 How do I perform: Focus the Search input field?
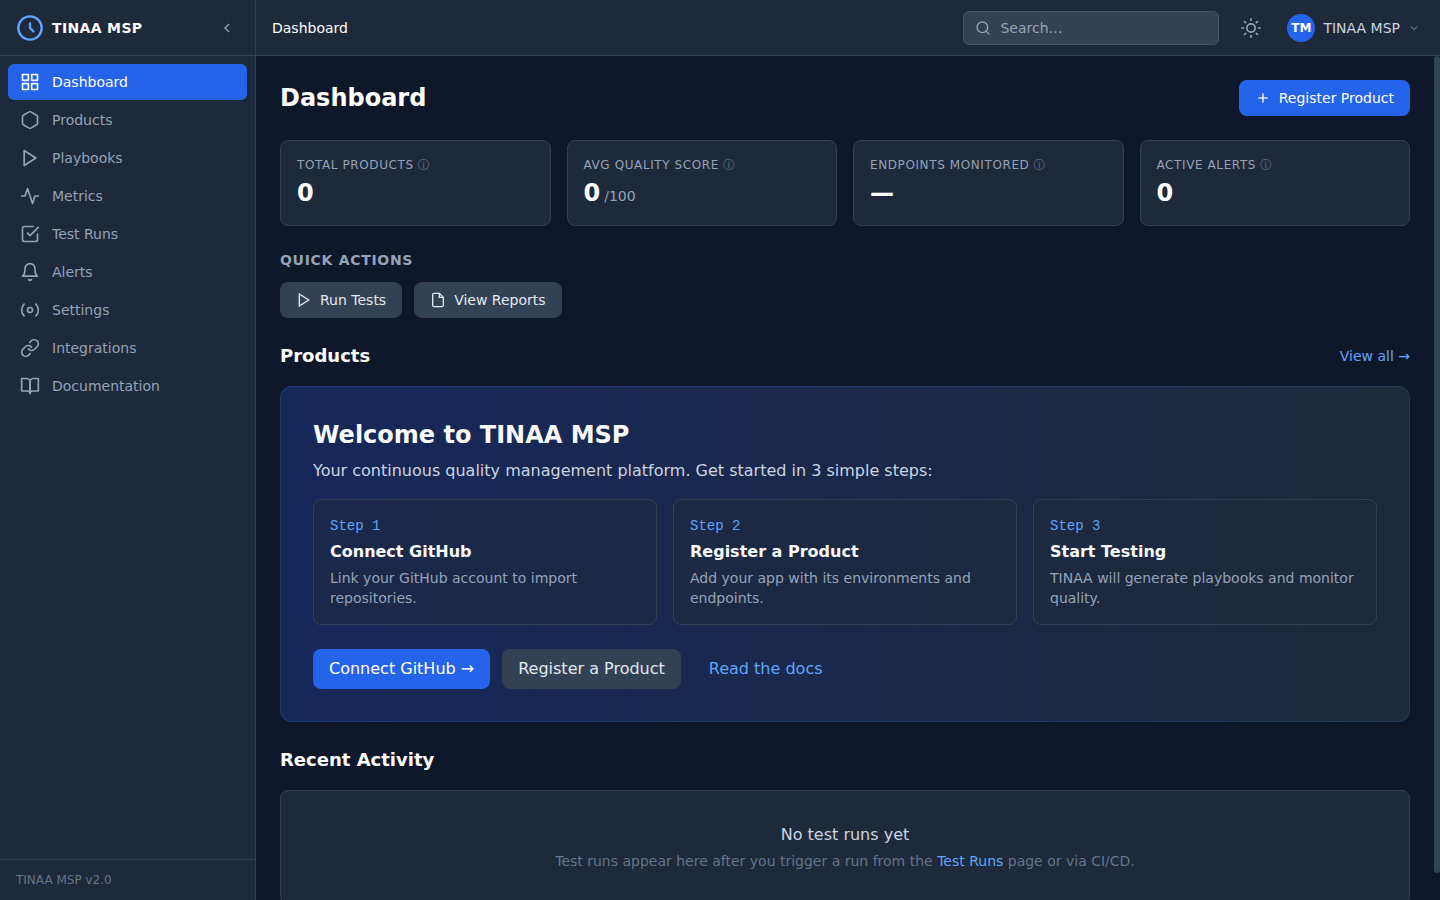click(x=1090, y=28)
